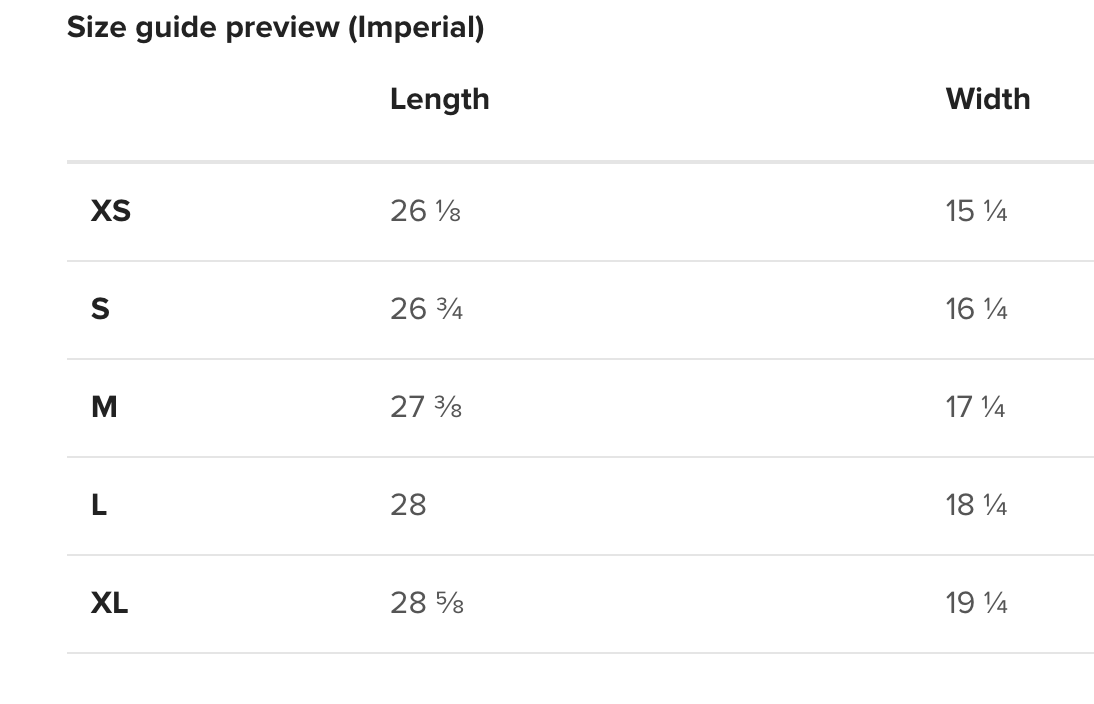Click the S width value 16 ¼
Screen dimensions: 1094x704
(976, 309)
